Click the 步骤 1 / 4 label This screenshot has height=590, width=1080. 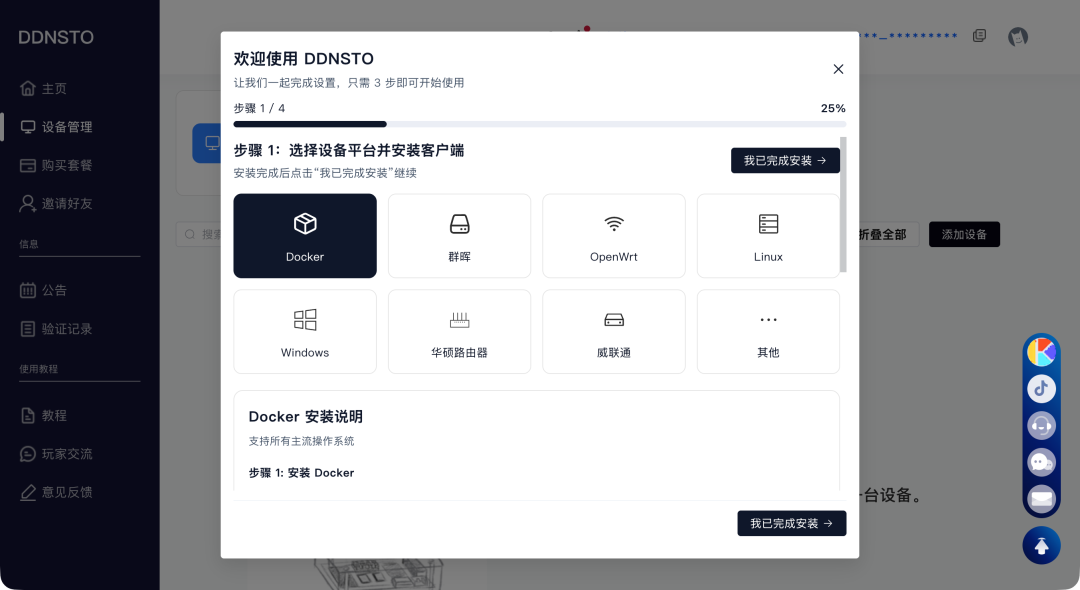click(259, 108)
